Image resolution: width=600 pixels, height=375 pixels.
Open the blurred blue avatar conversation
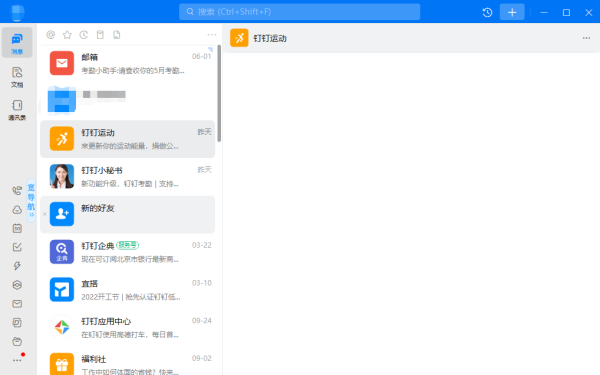coord(127,101)
